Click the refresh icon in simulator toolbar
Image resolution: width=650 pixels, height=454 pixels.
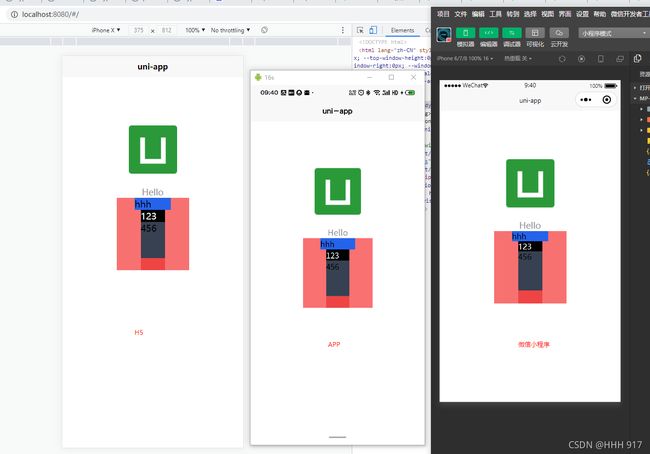[562, 59]
